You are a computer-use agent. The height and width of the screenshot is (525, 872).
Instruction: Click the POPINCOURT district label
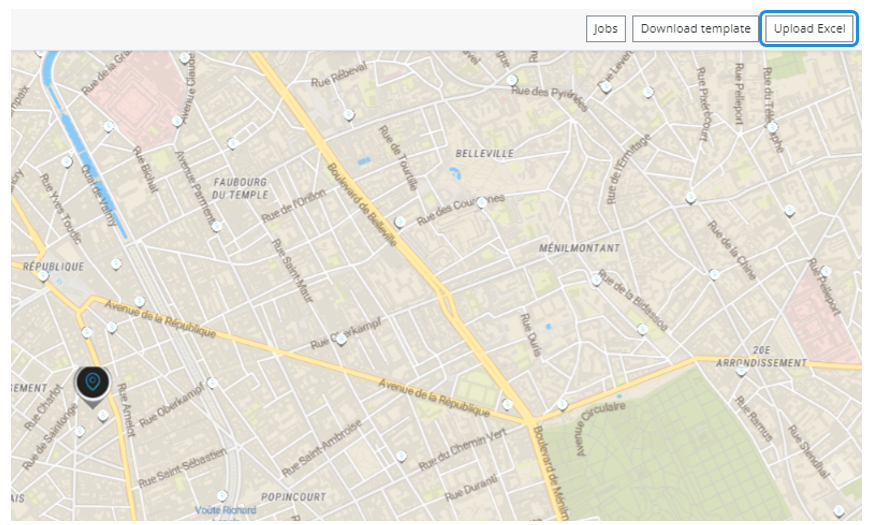(294, 497)
